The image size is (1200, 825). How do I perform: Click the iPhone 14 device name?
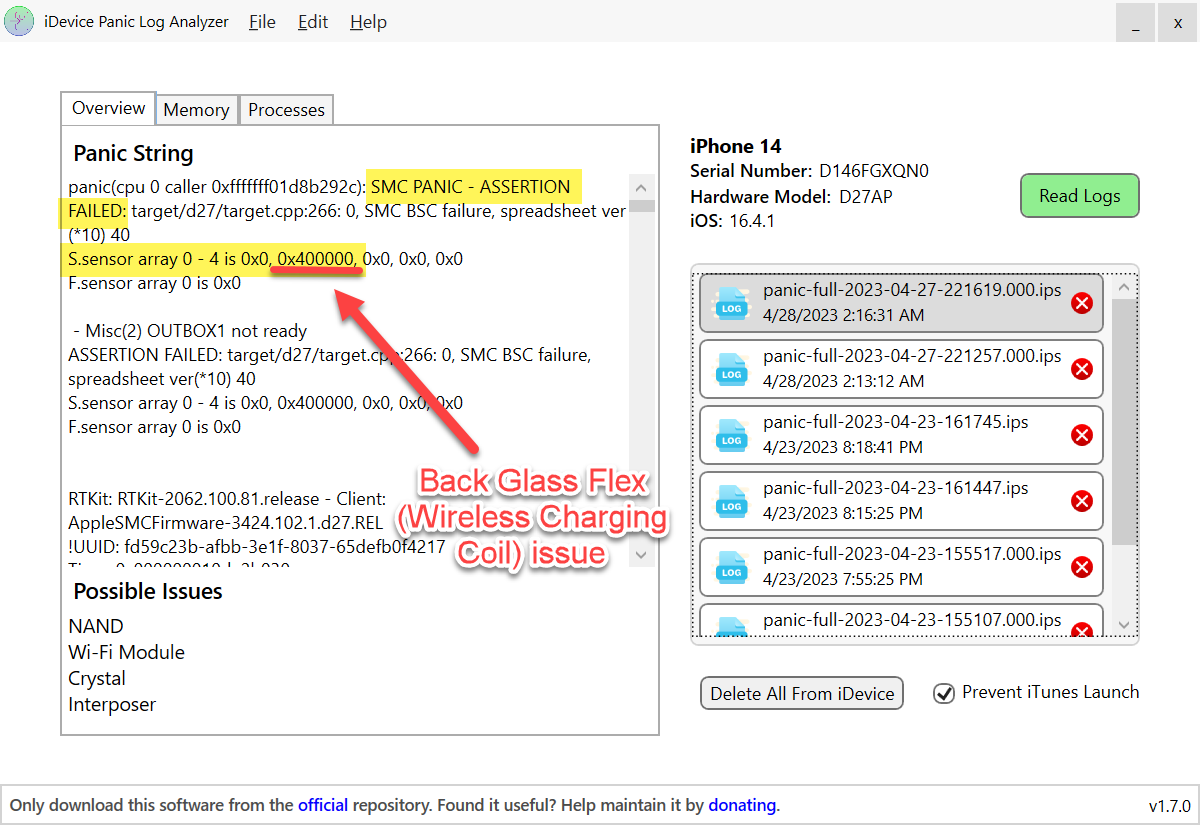click(x=736, y=146)
